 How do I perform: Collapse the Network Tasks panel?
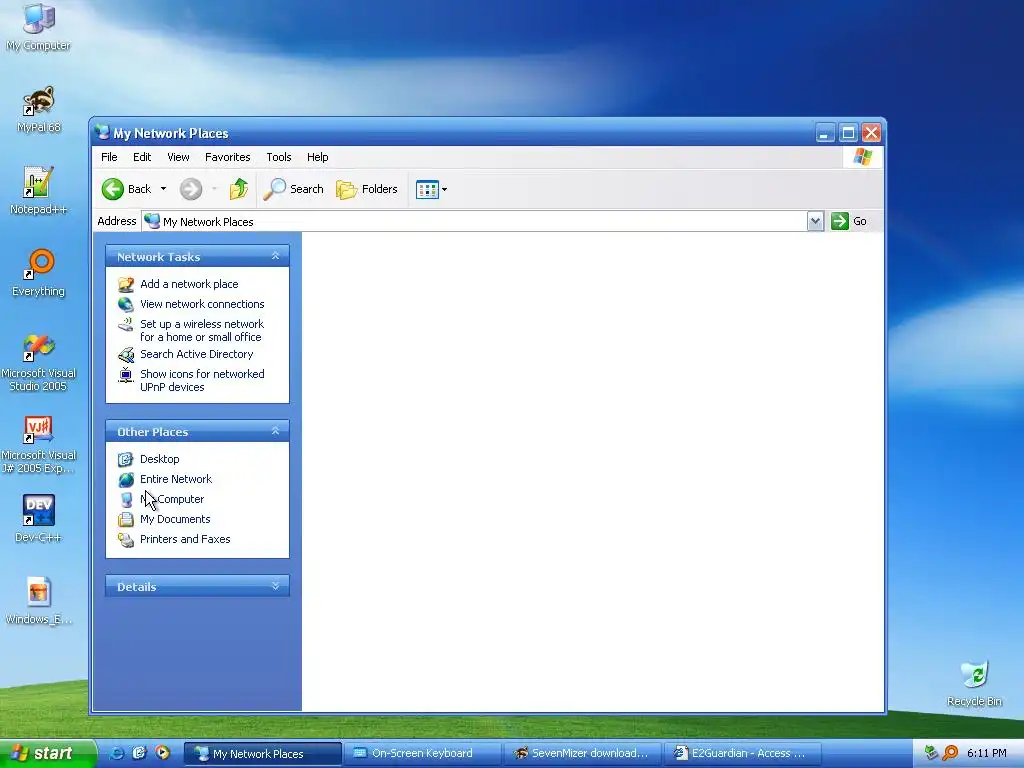276,256
